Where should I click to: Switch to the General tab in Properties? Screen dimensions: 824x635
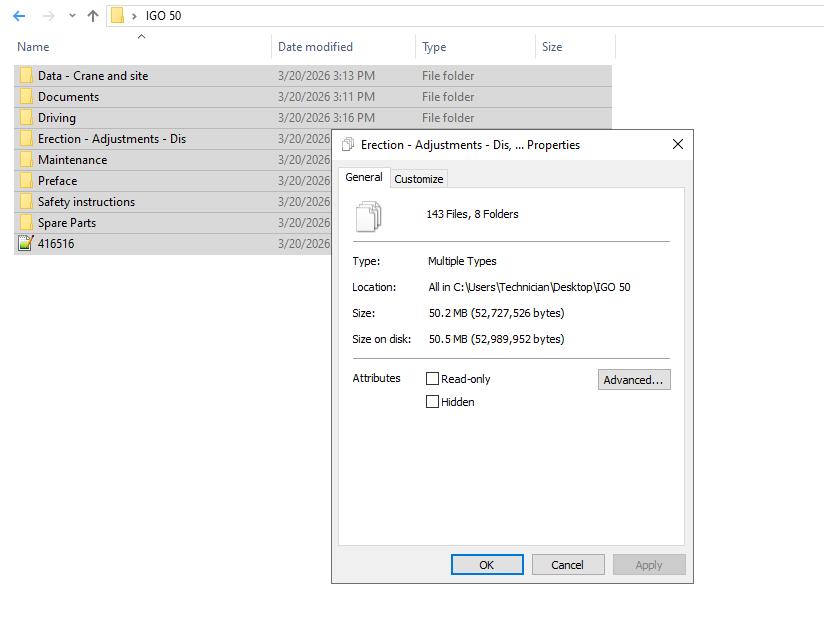pyautogui.click(x=364, y=177)
